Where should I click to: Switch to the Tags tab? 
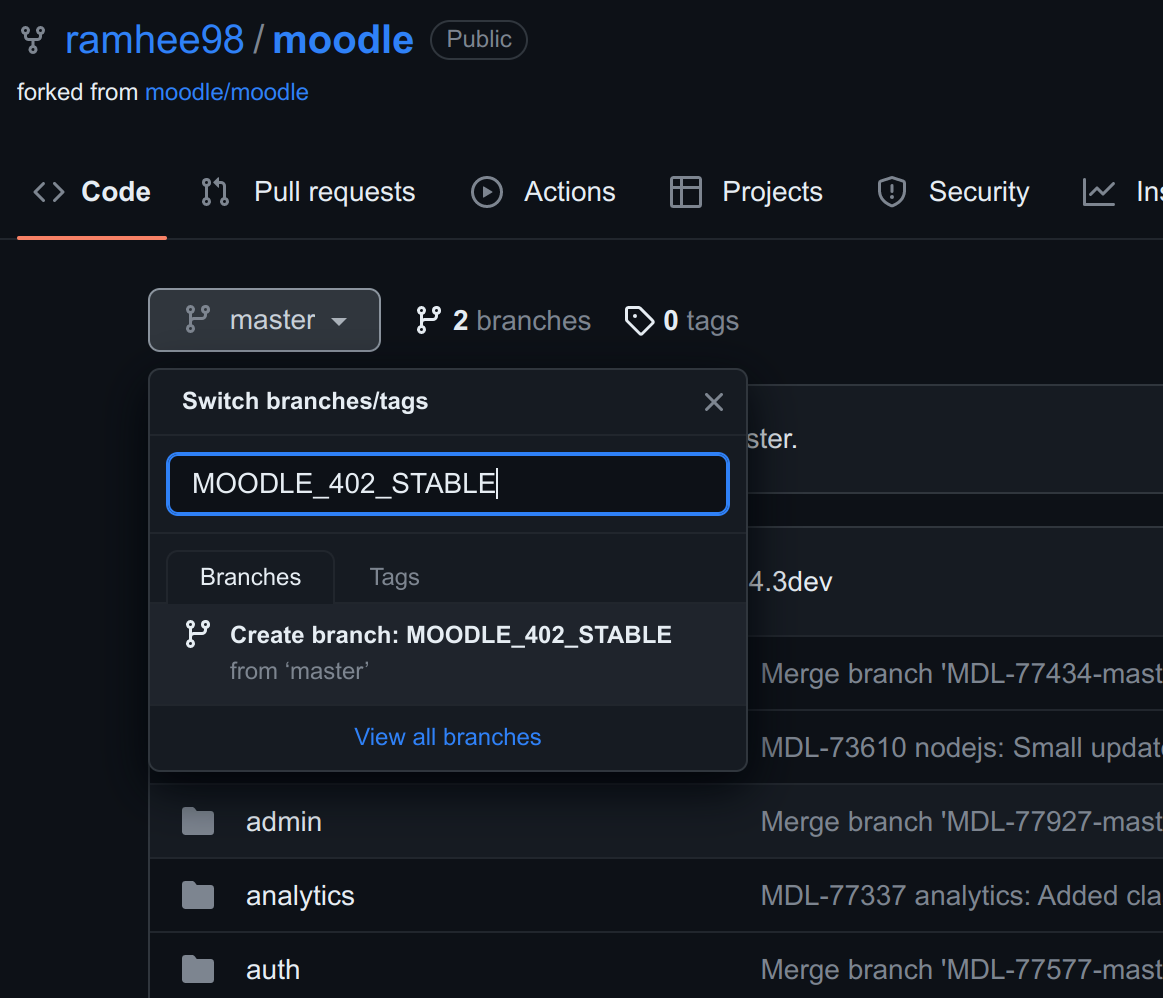[394, 577]
